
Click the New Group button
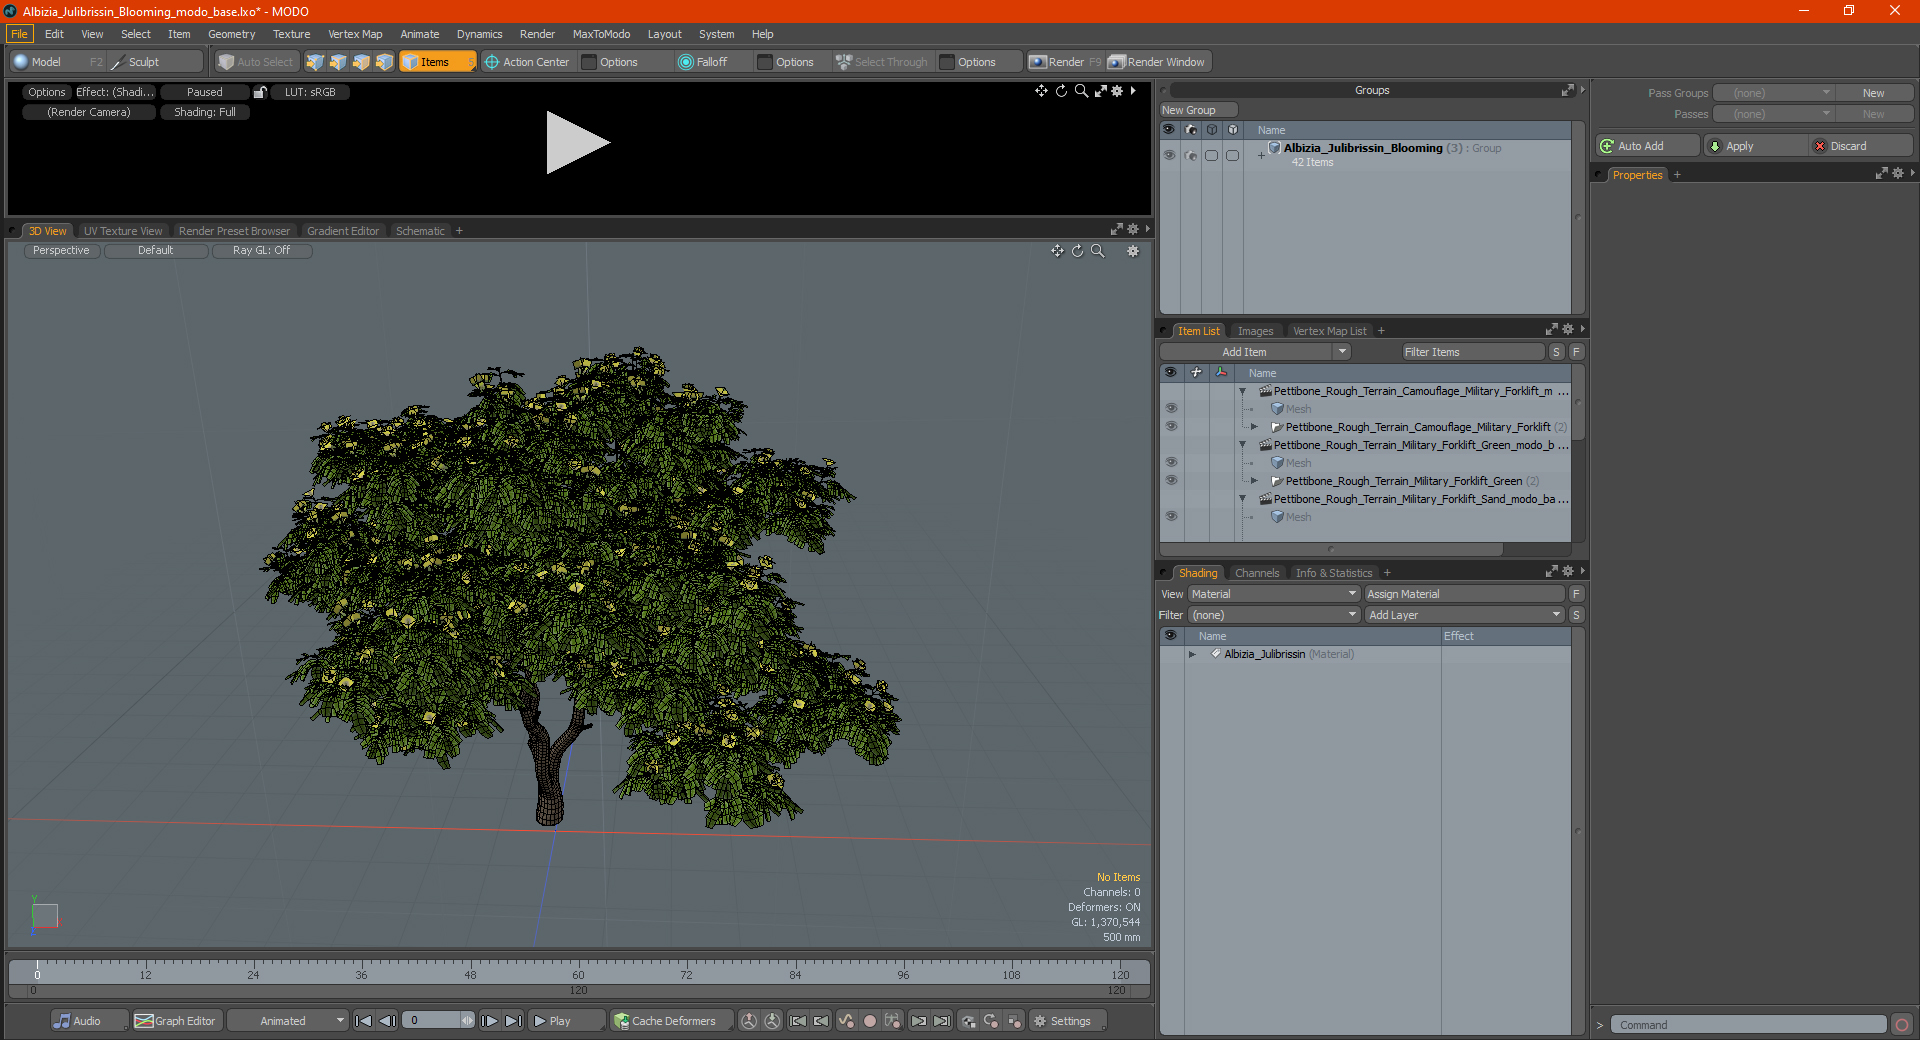pyautogui.click(x=1198, y=110)
